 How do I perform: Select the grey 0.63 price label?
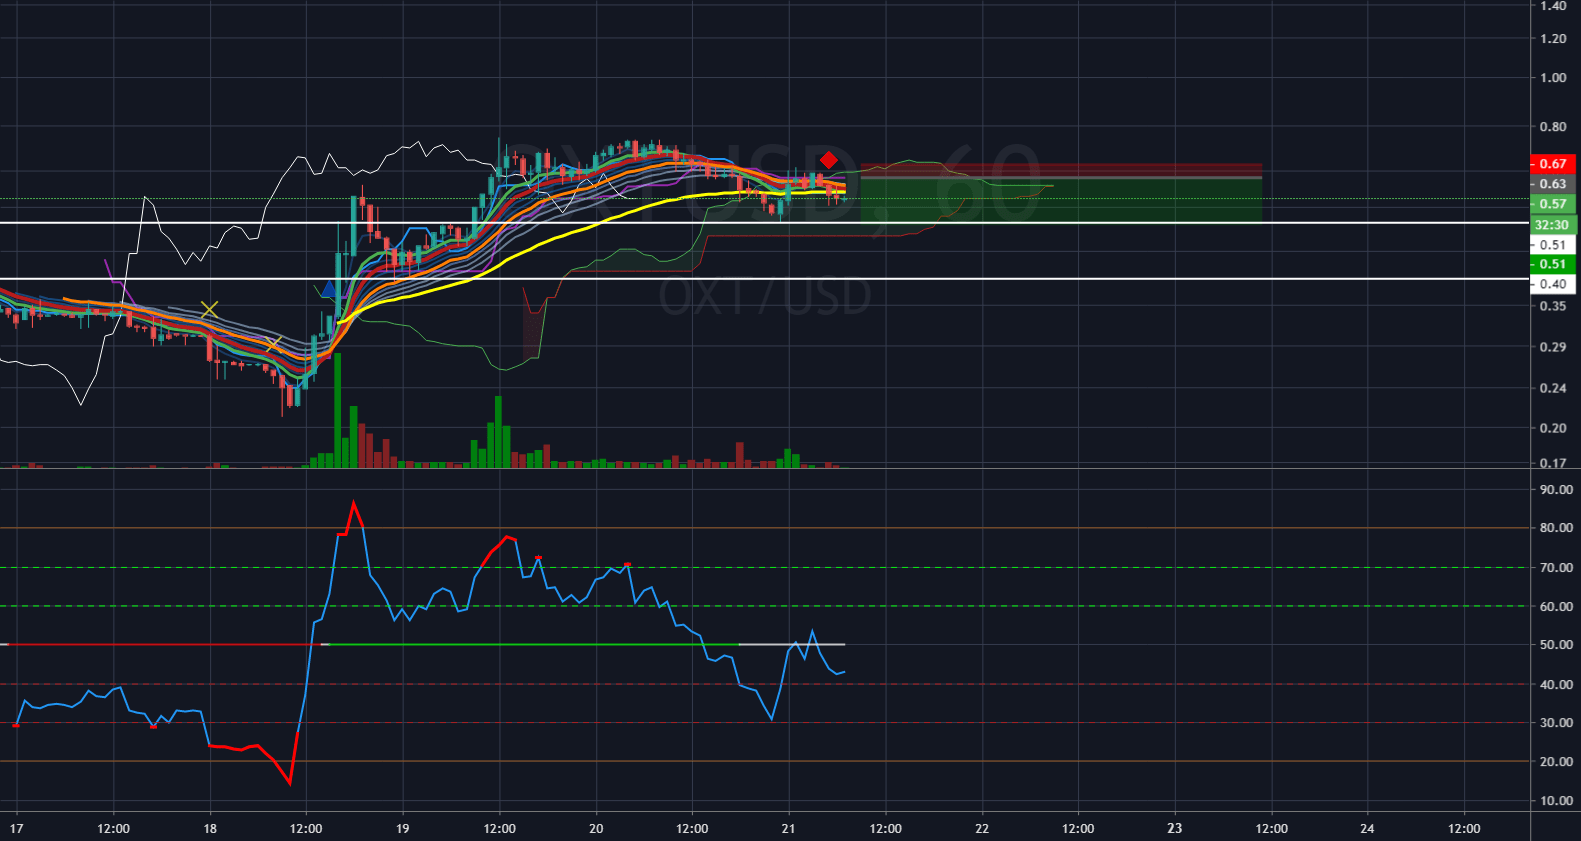click(1552, 184)
